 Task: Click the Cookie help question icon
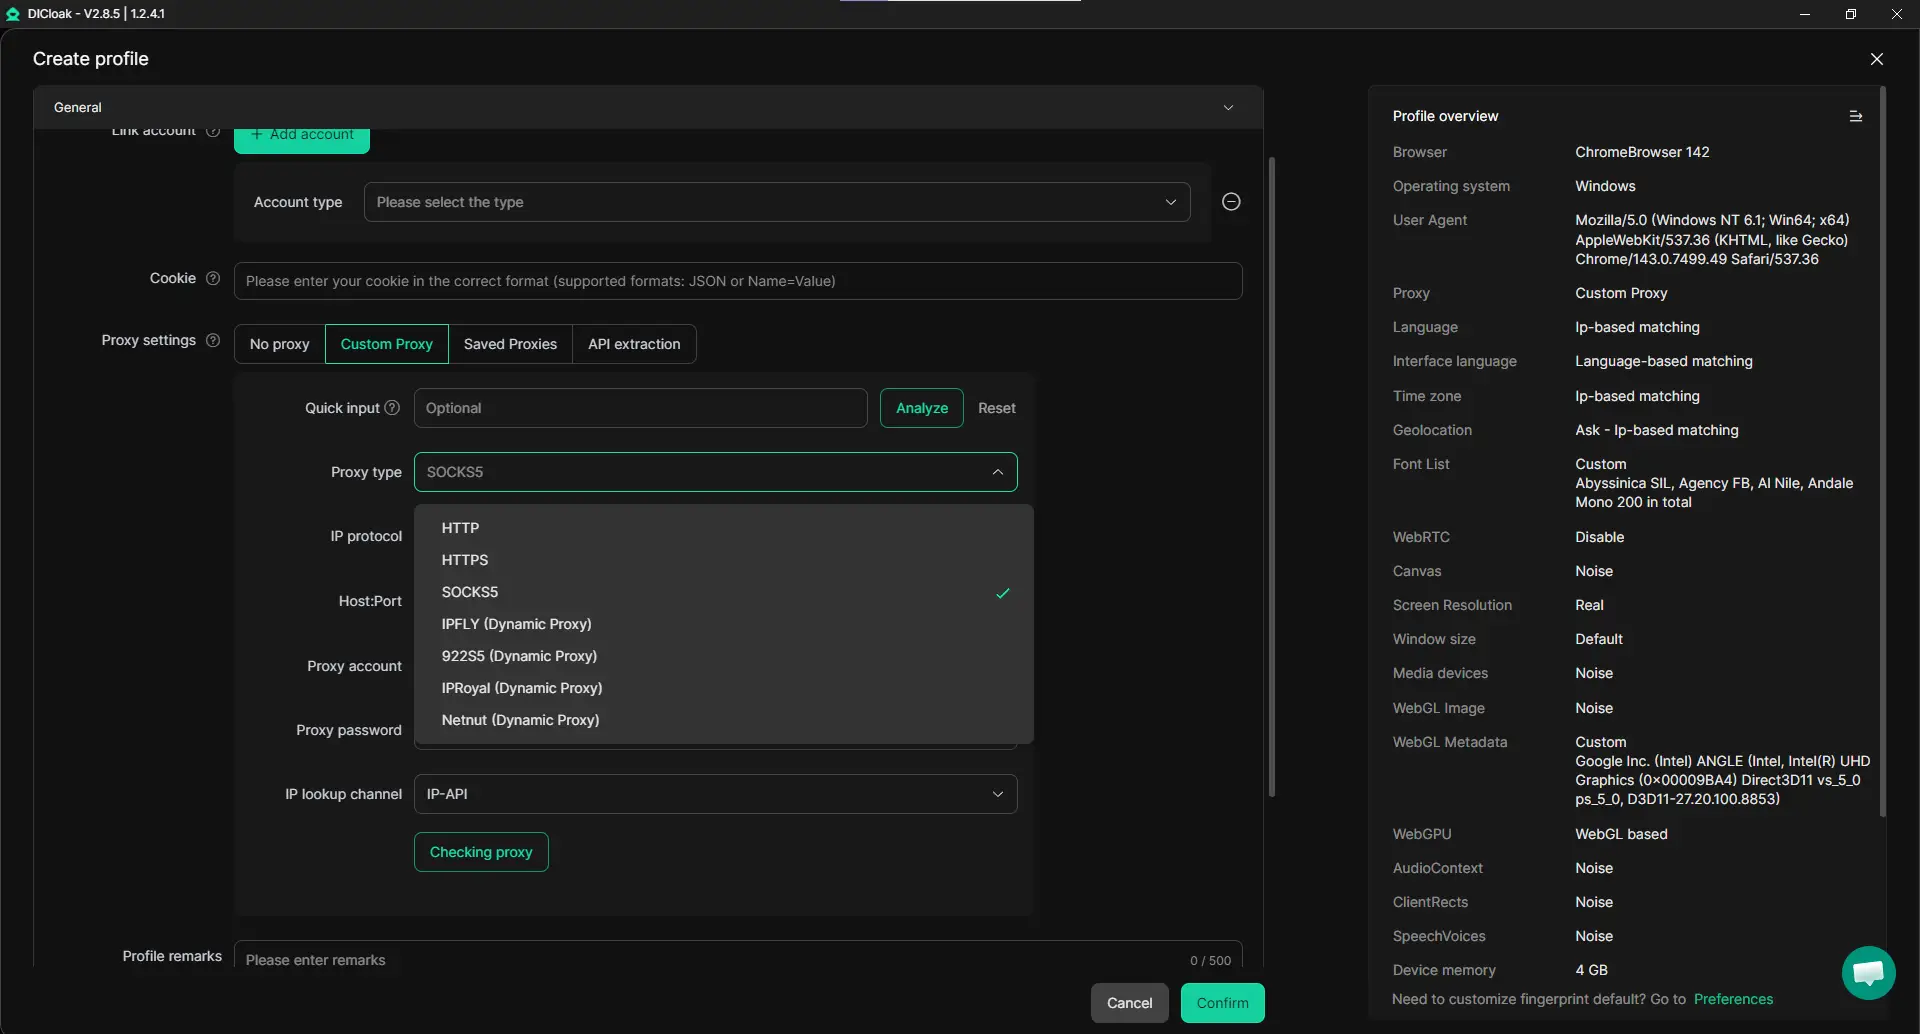(x=213, y=279)
